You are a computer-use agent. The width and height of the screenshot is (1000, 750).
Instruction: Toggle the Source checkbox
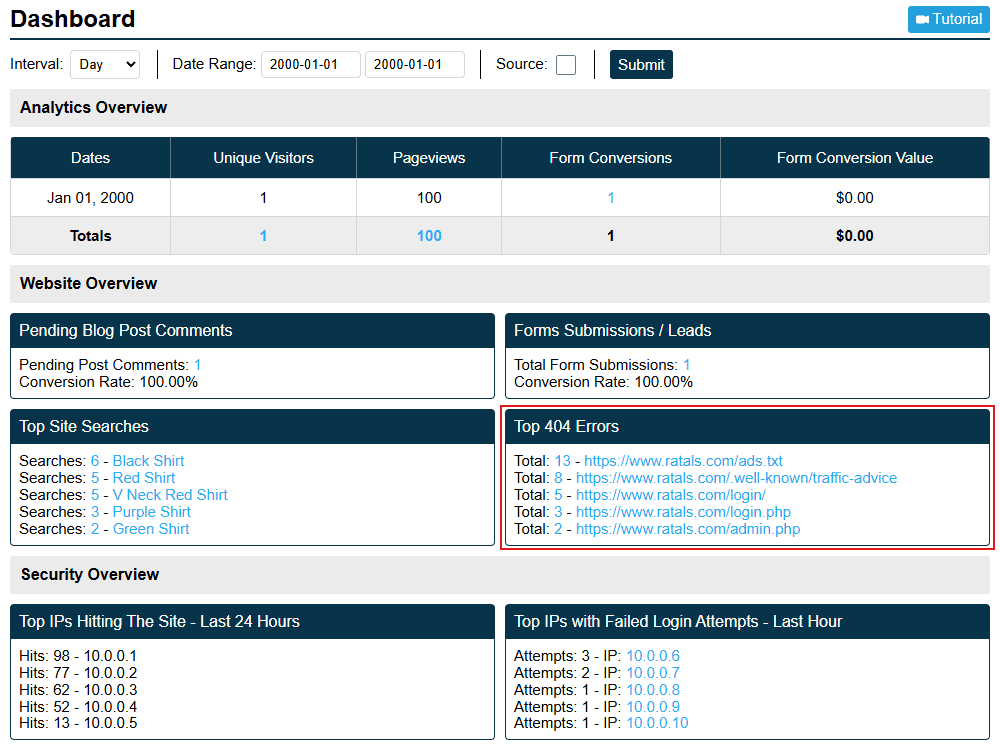pos(566,64)
